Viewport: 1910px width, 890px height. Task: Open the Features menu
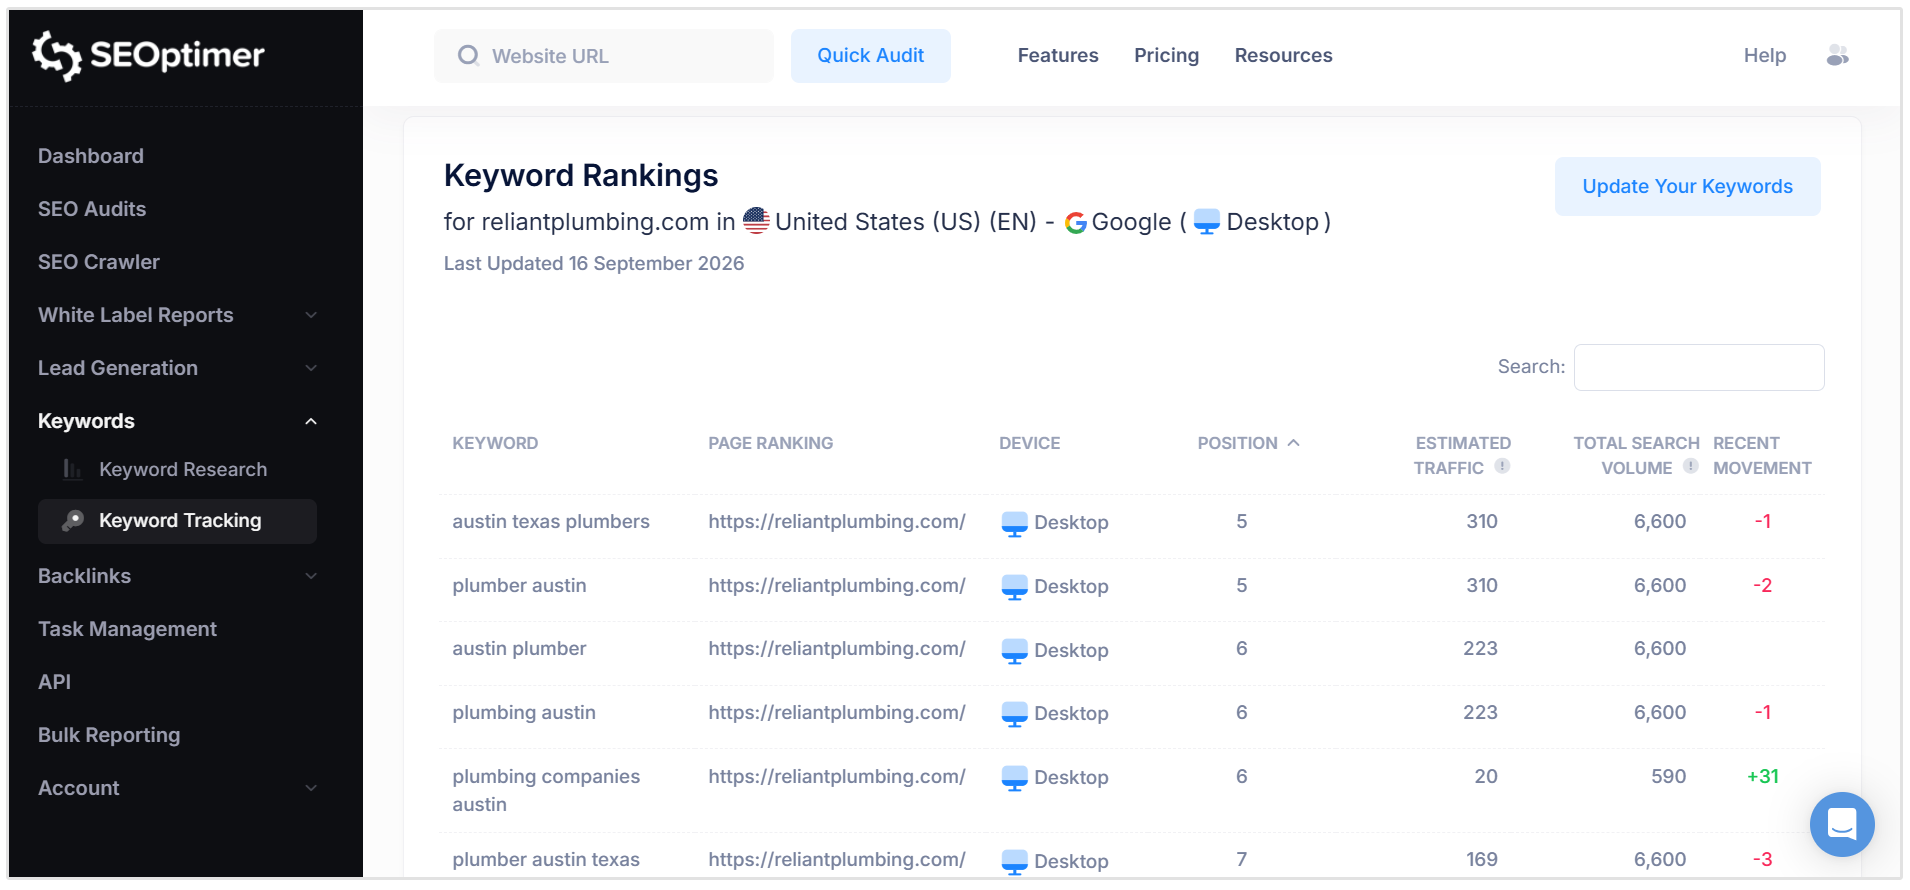pos(1058,56)
